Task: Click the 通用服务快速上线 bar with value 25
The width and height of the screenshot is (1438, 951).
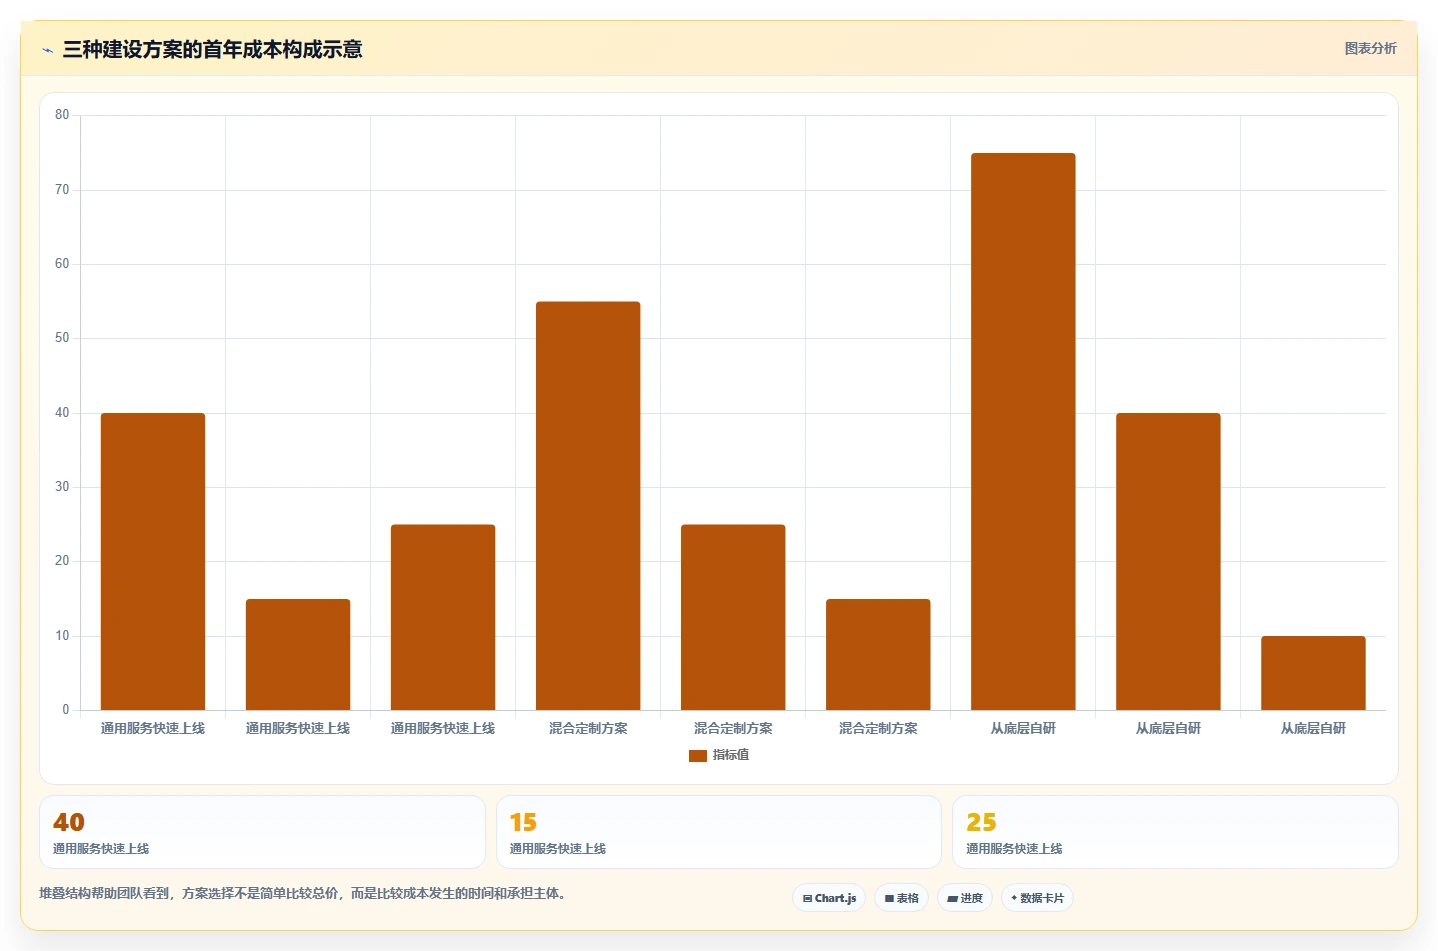Action: pyautogui.click(x=443, y=617)
